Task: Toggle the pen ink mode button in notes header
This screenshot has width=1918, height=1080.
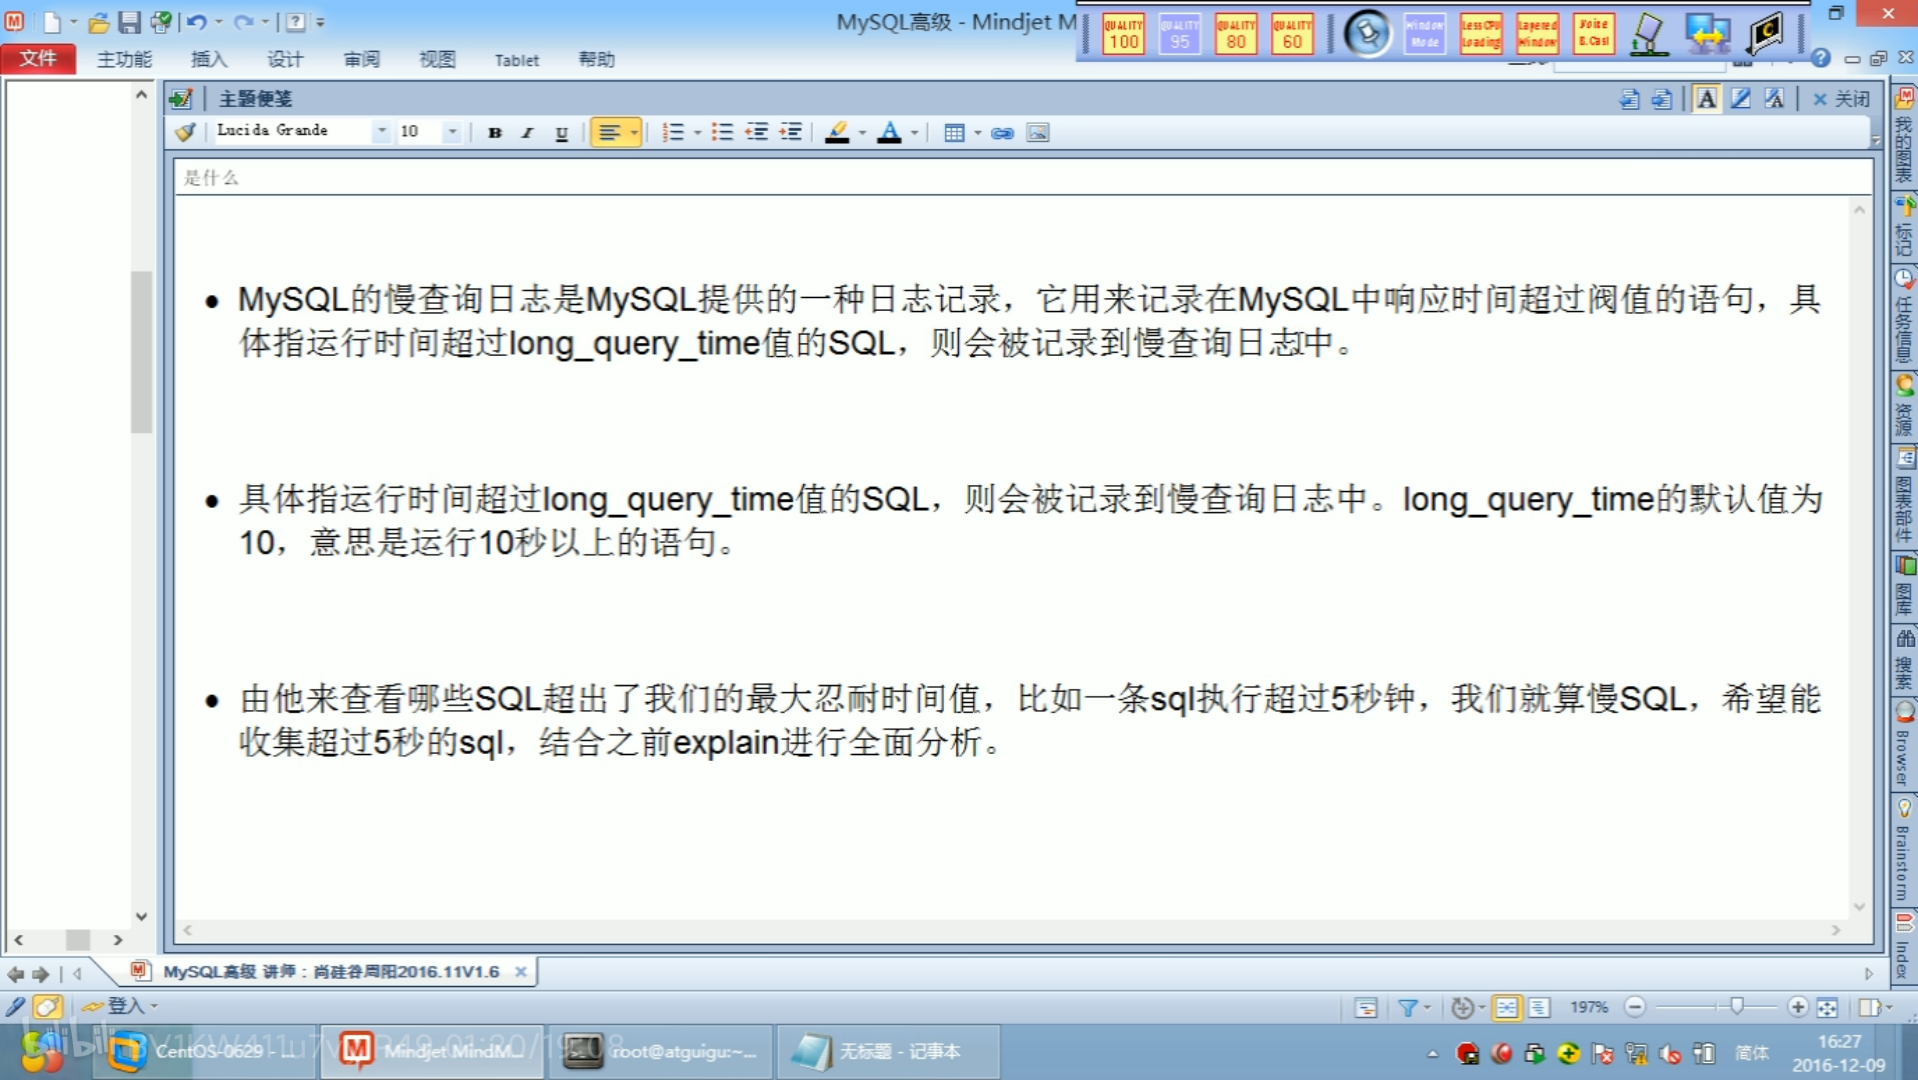Action: (x=1740, y=98)
